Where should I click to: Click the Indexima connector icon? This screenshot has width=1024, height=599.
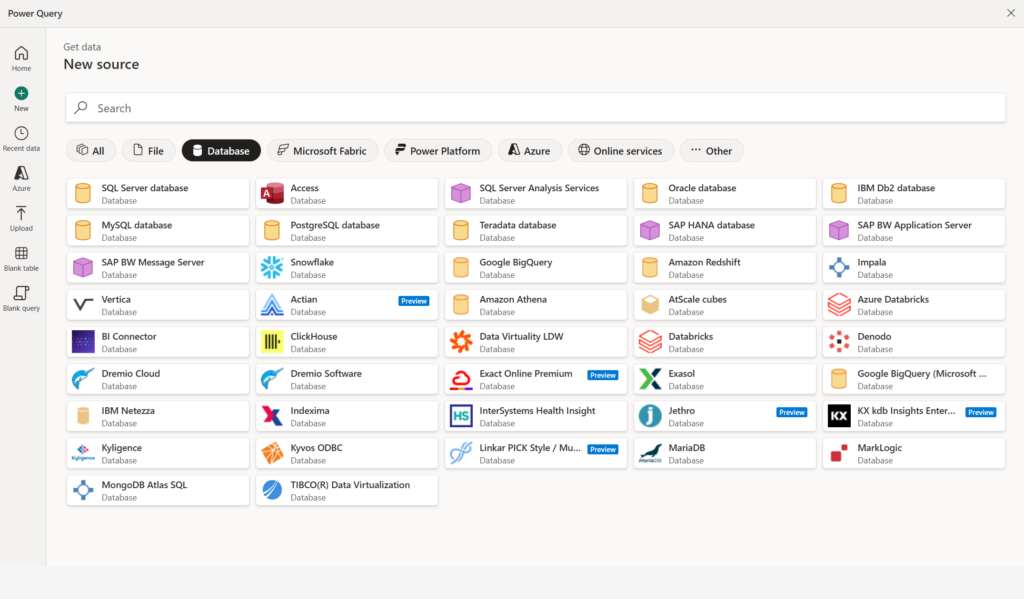click(x=272, y=416)
